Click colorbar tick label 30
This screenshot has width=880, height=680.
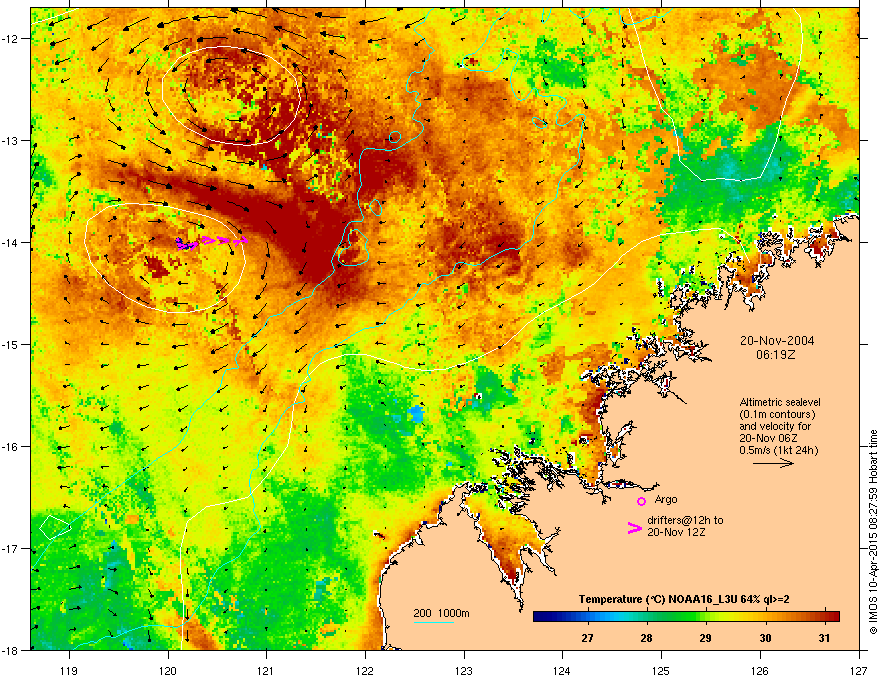tap(766, 638)
